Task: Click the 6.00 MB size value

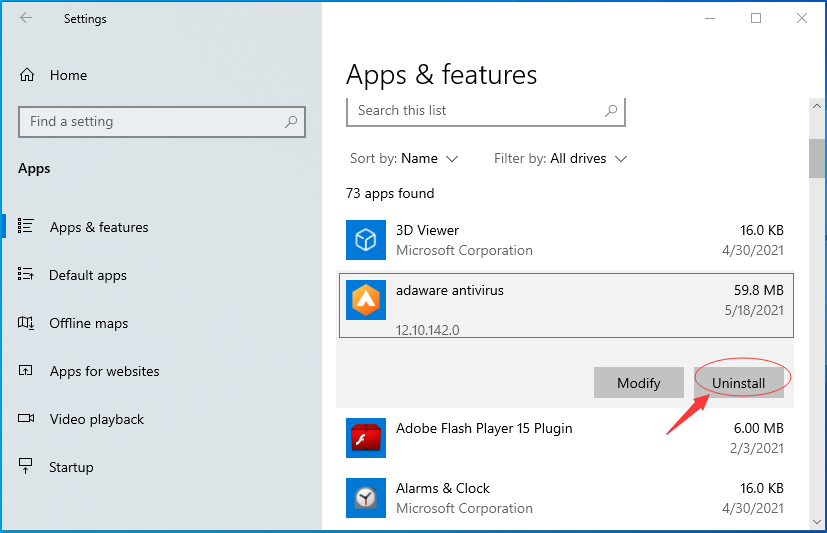Action: [x=758, y=428]
